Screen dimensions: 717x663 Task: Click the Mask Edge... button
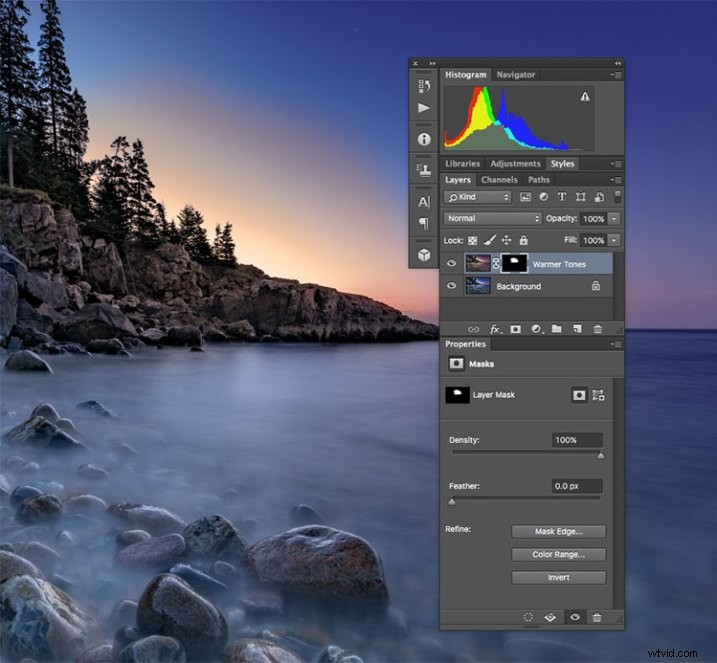pyautogui.click(x=558, y=531)
